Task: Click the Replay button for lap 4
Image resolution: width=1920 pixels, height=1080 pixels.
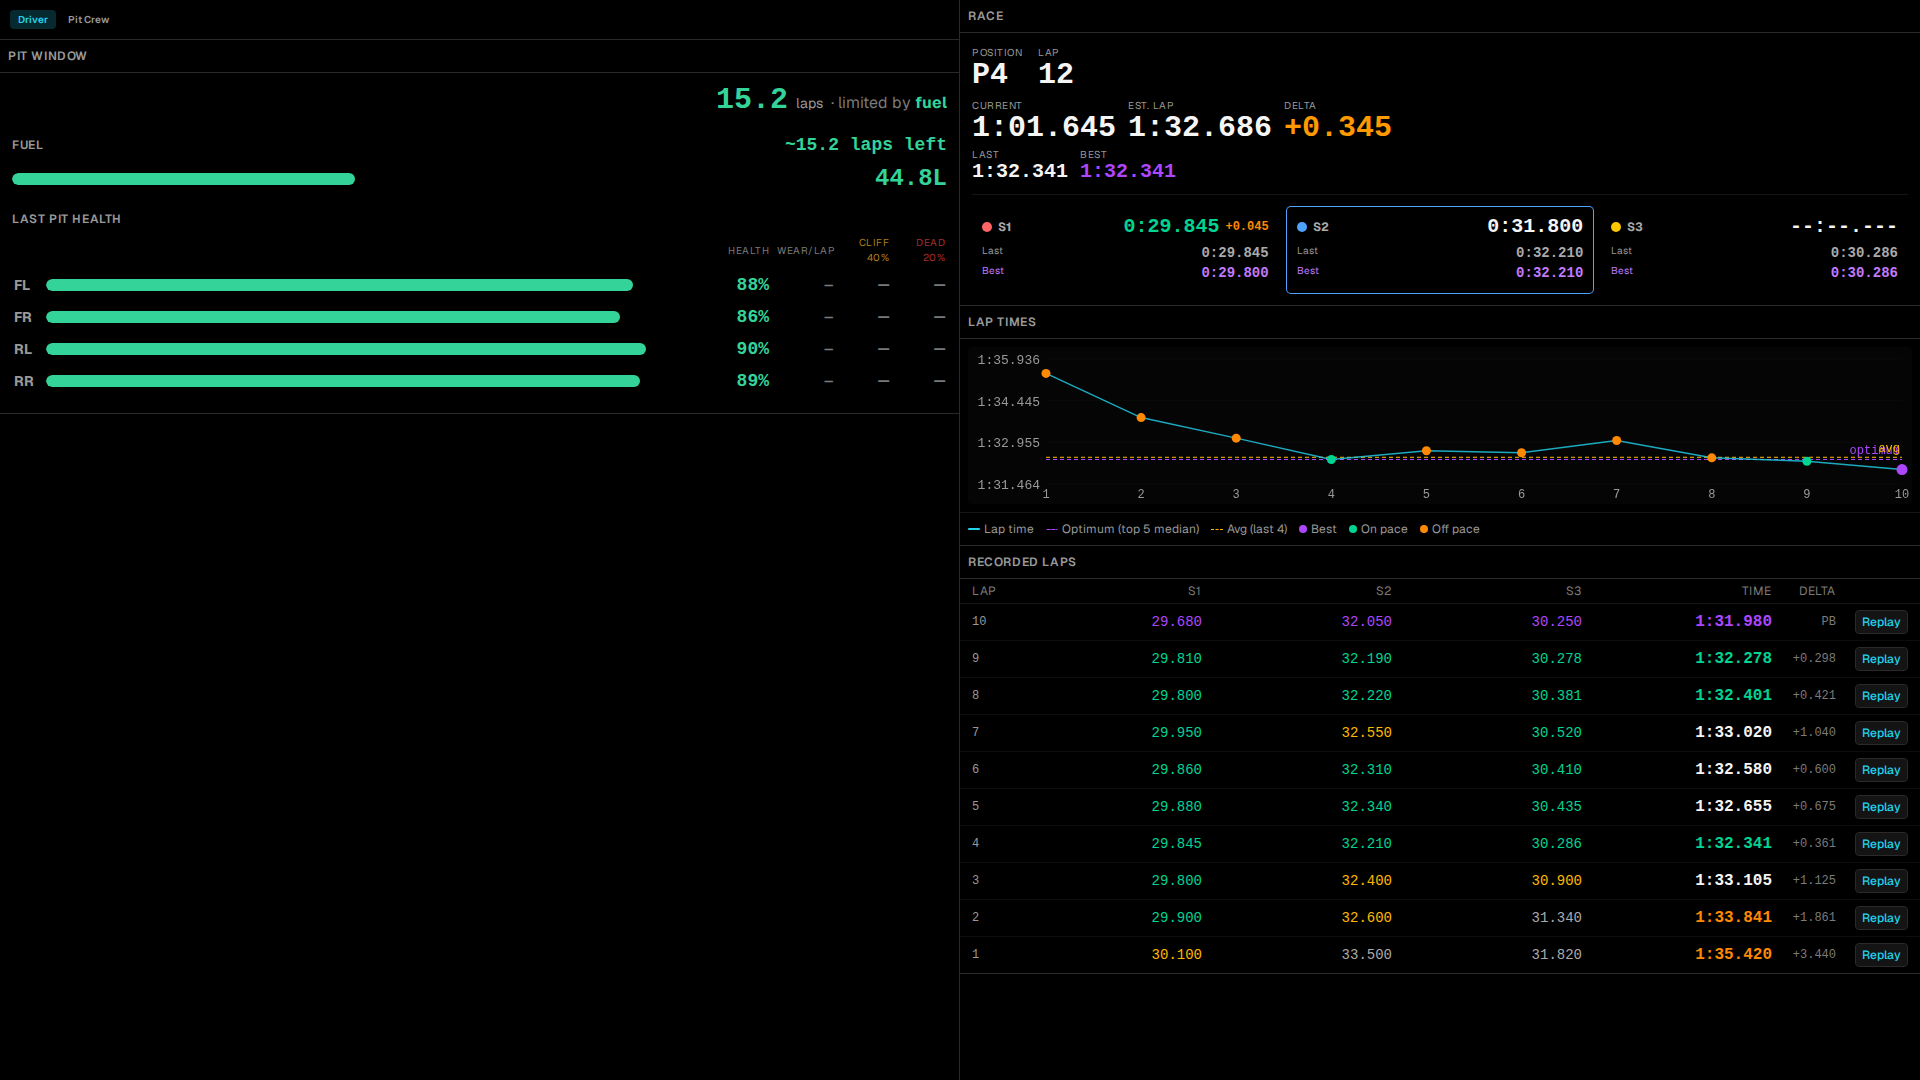Action: 1880,844
